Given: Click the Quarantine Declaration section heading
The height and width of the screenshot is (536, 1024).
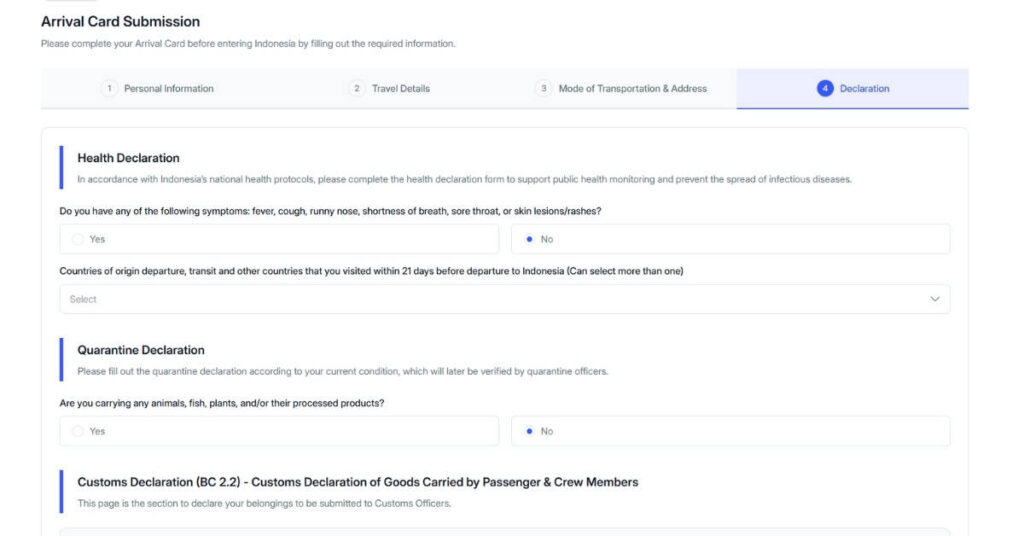Looking at the screenshot, I should coord(140,350).
